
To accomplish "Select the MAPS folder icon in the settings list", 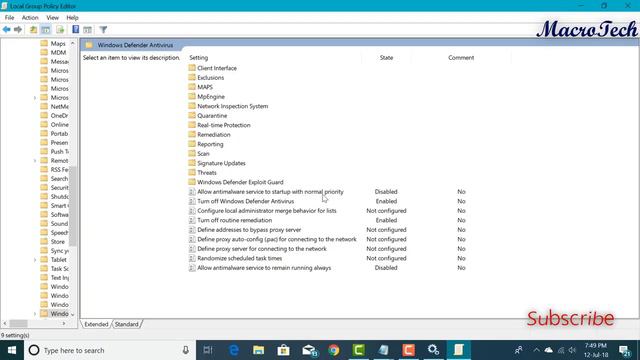I will (192, 87).
